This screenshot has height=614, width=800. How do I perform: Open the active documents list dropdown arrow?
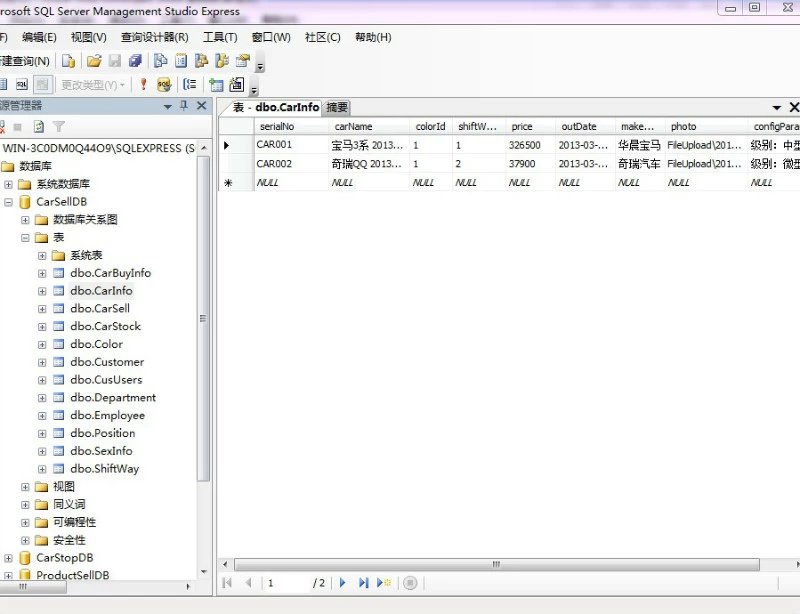pos(777,107)
